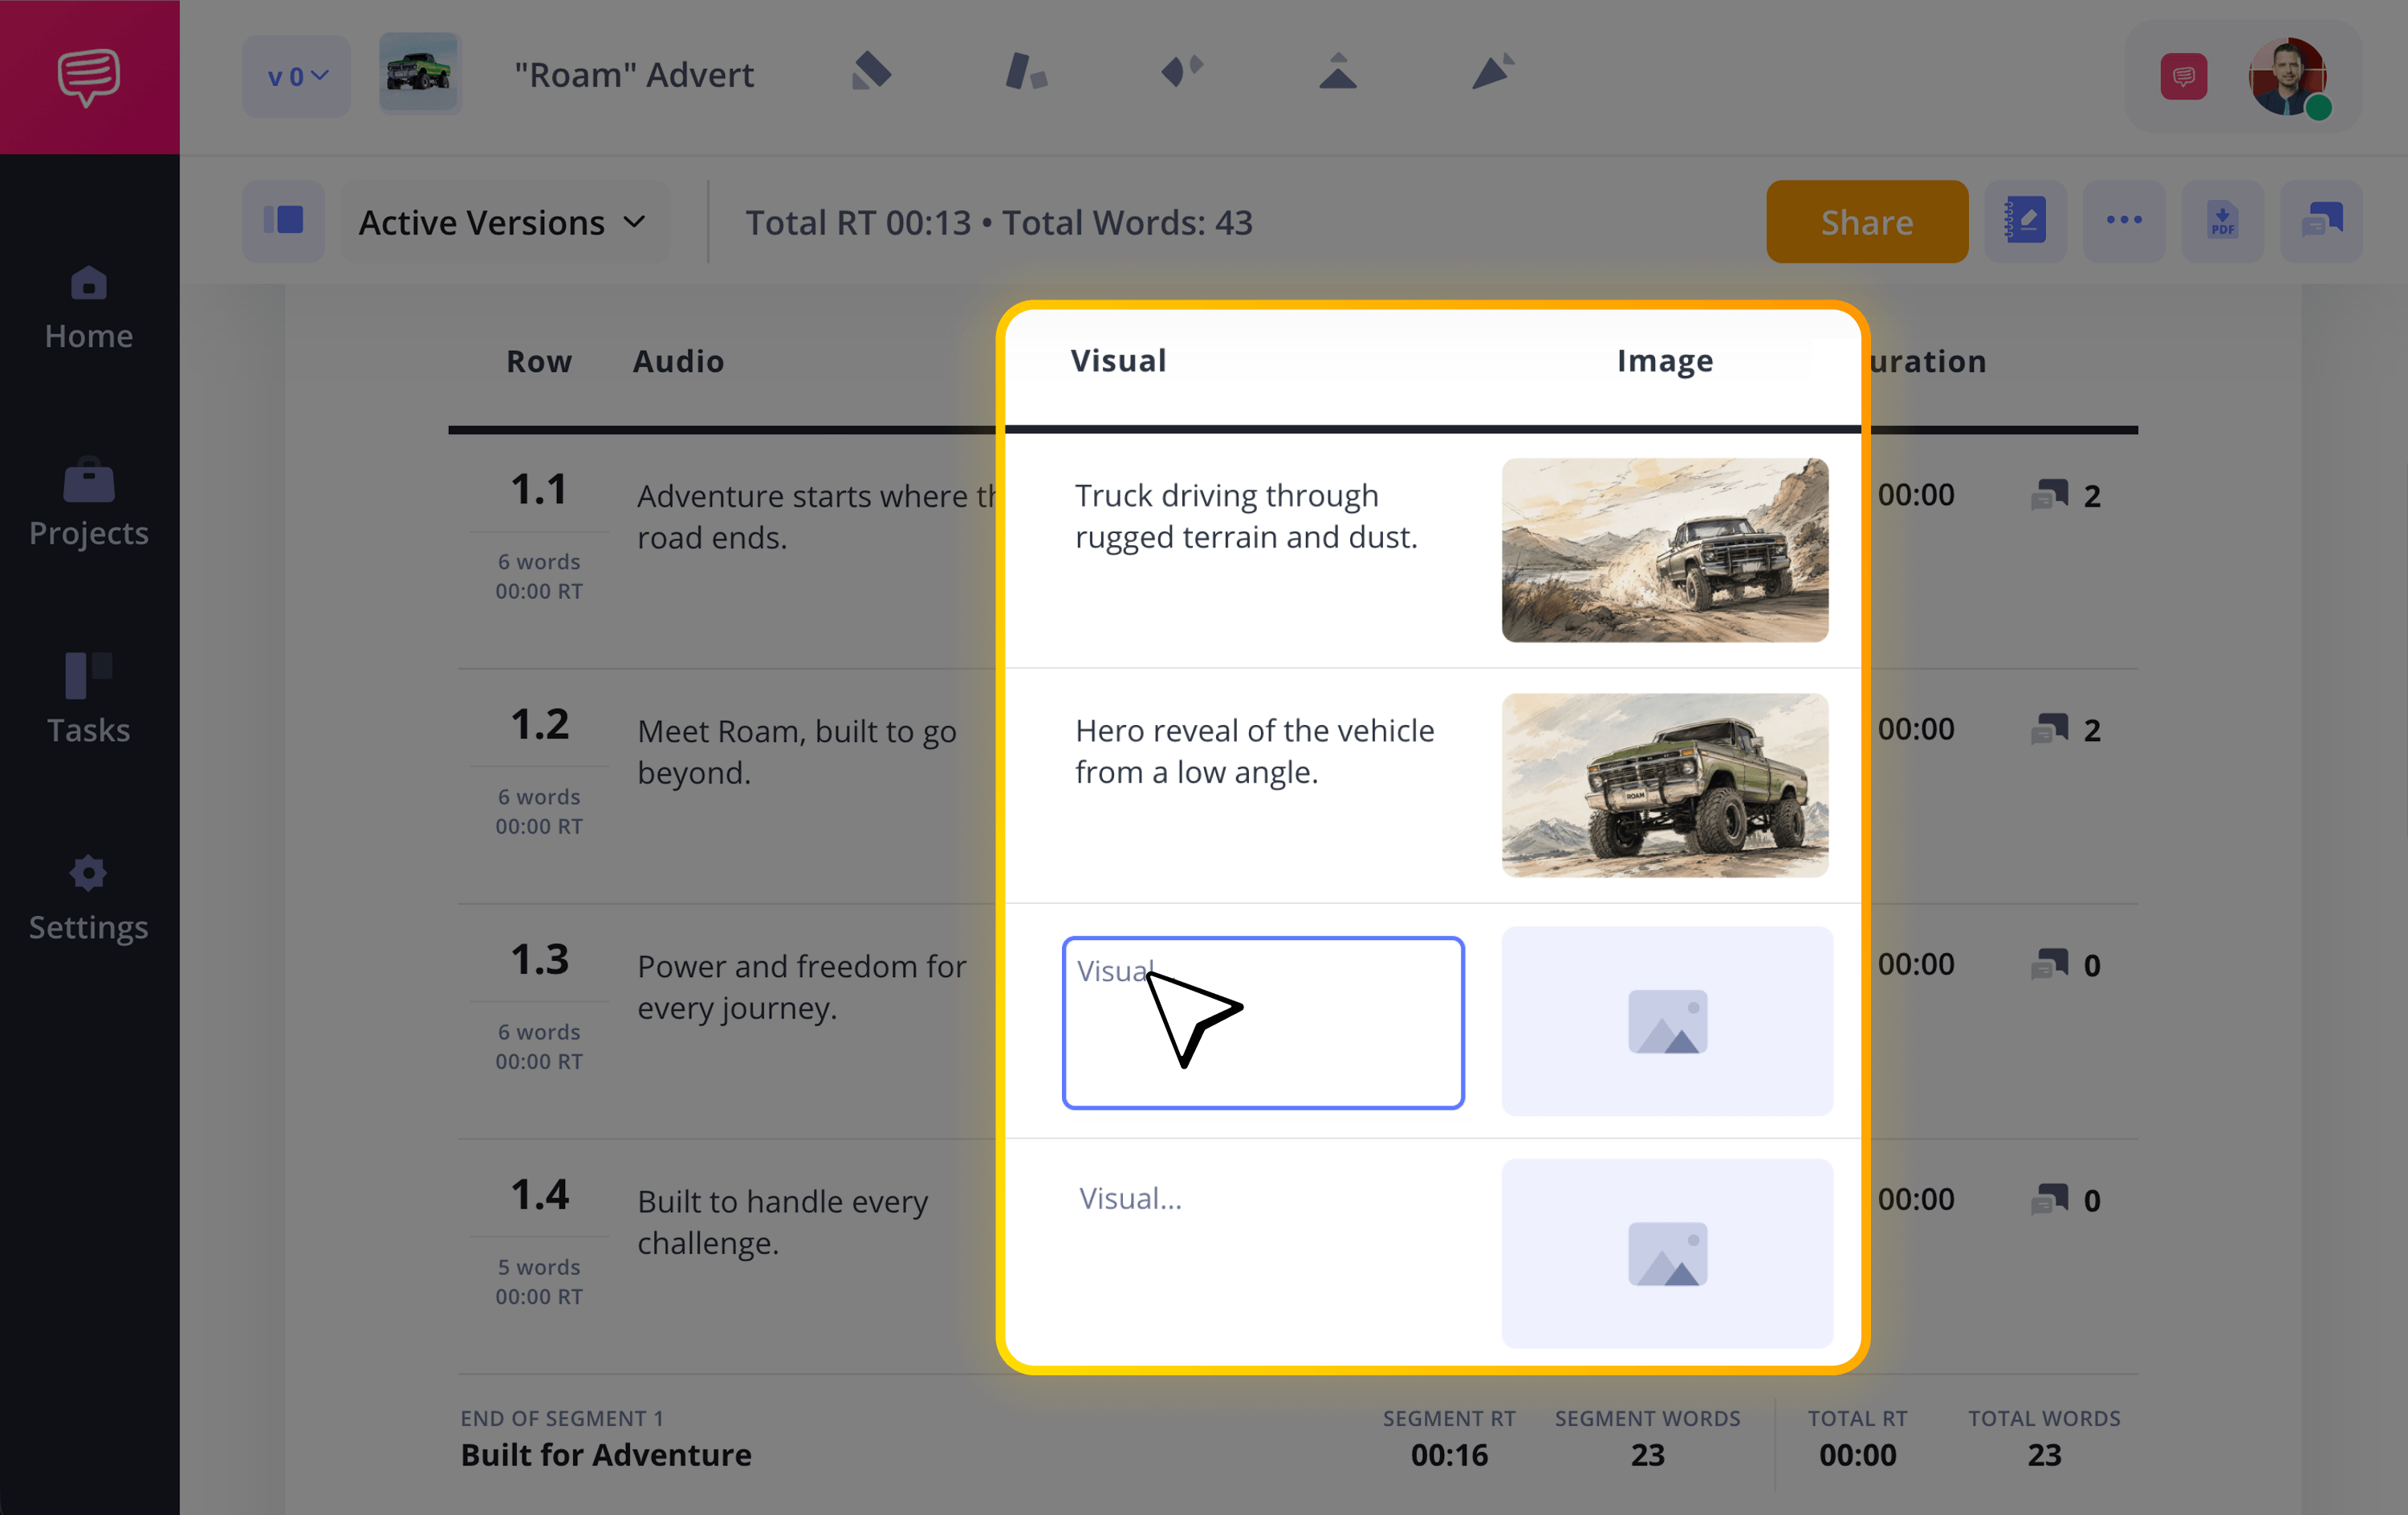This screenshot has height=1515, width=2408.
Task: Click audio text "Power and freedom for every journey"
Action: click(802, 987)
